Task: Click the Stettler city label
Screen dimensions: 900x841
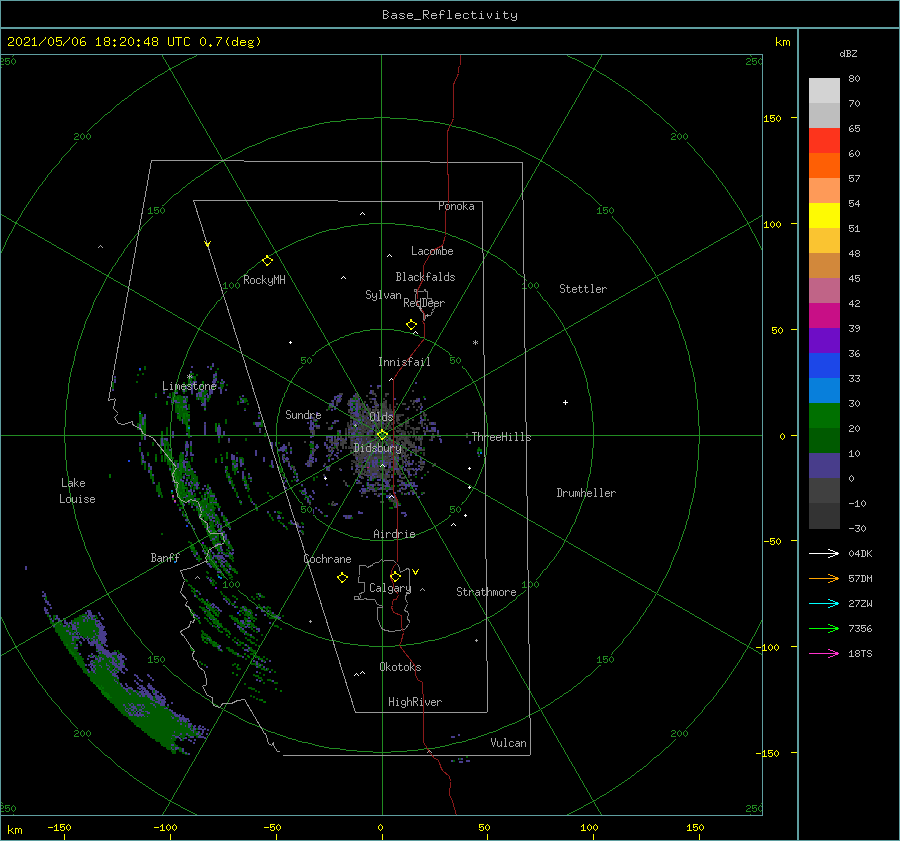Action: pos(583,289)
